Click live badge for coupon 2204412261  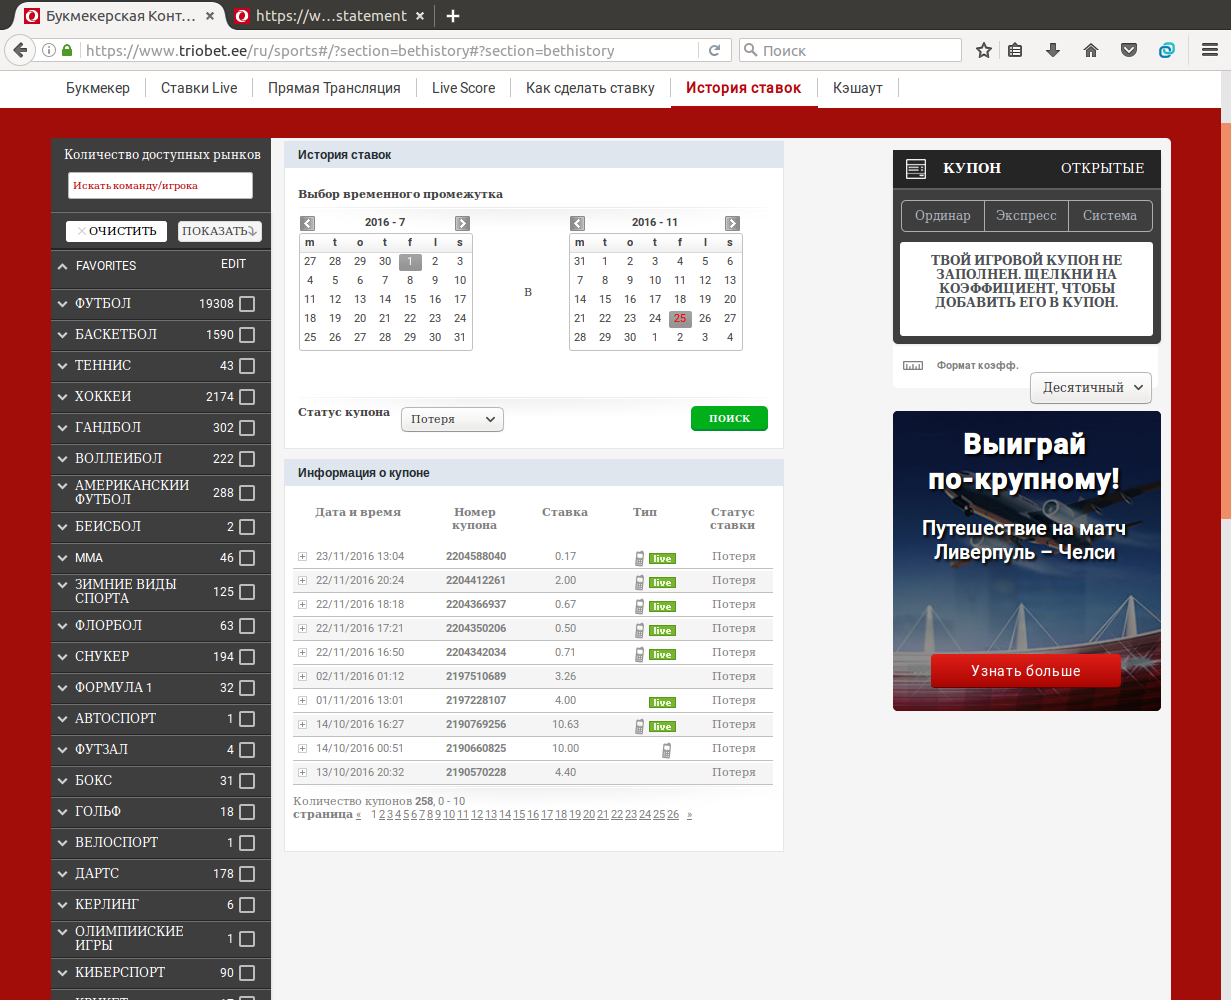pos(662,583)
